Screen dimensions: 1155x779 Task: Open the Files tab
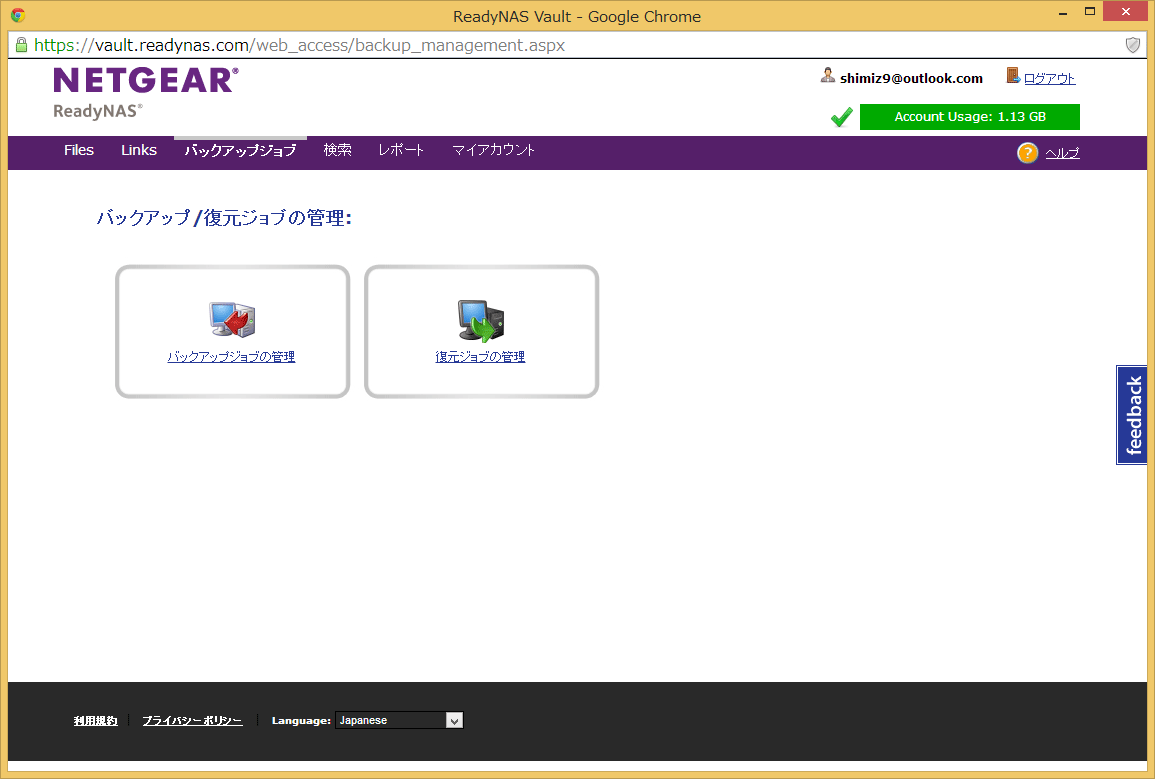(x=79, y=150)
